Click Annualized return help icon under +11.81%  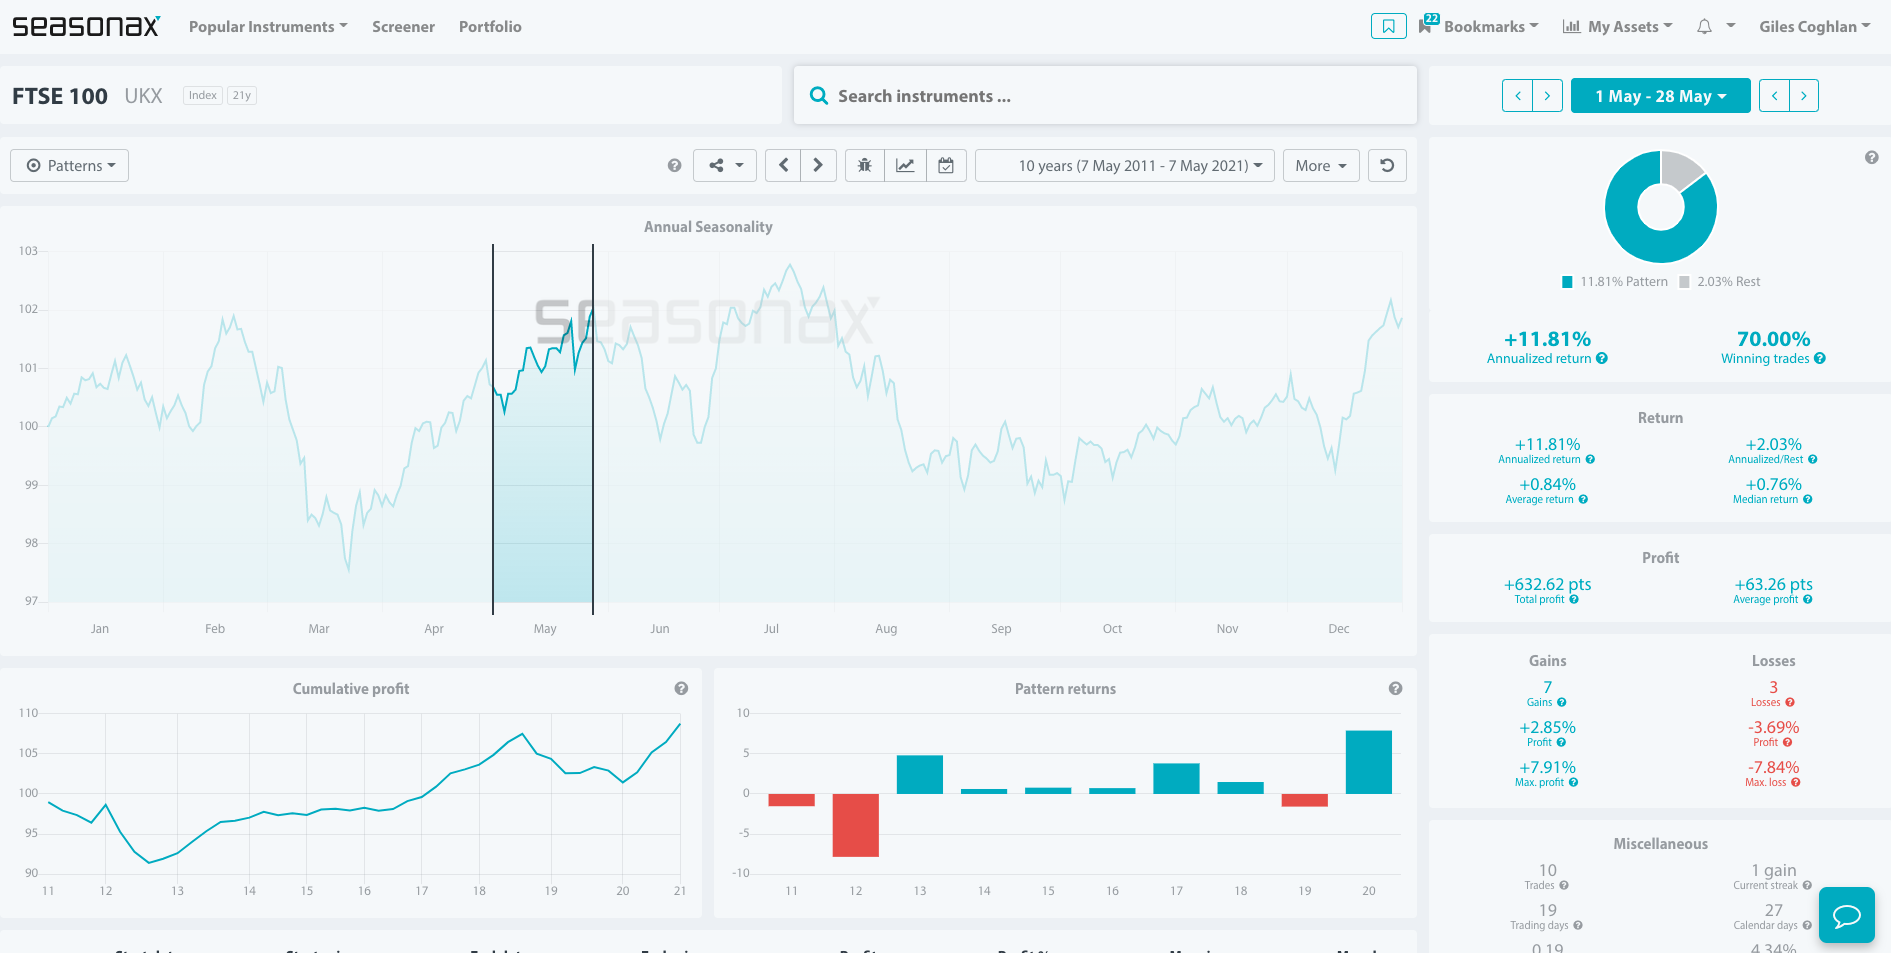[x=1602, y=359]
